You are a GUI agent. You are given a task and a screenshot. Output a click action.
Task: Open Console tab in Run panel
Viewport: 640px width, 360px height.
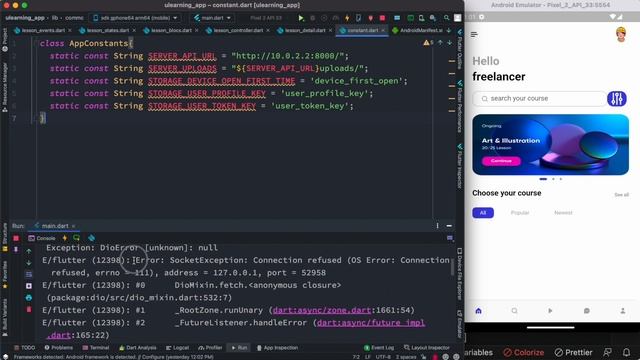tap(42, 238)
